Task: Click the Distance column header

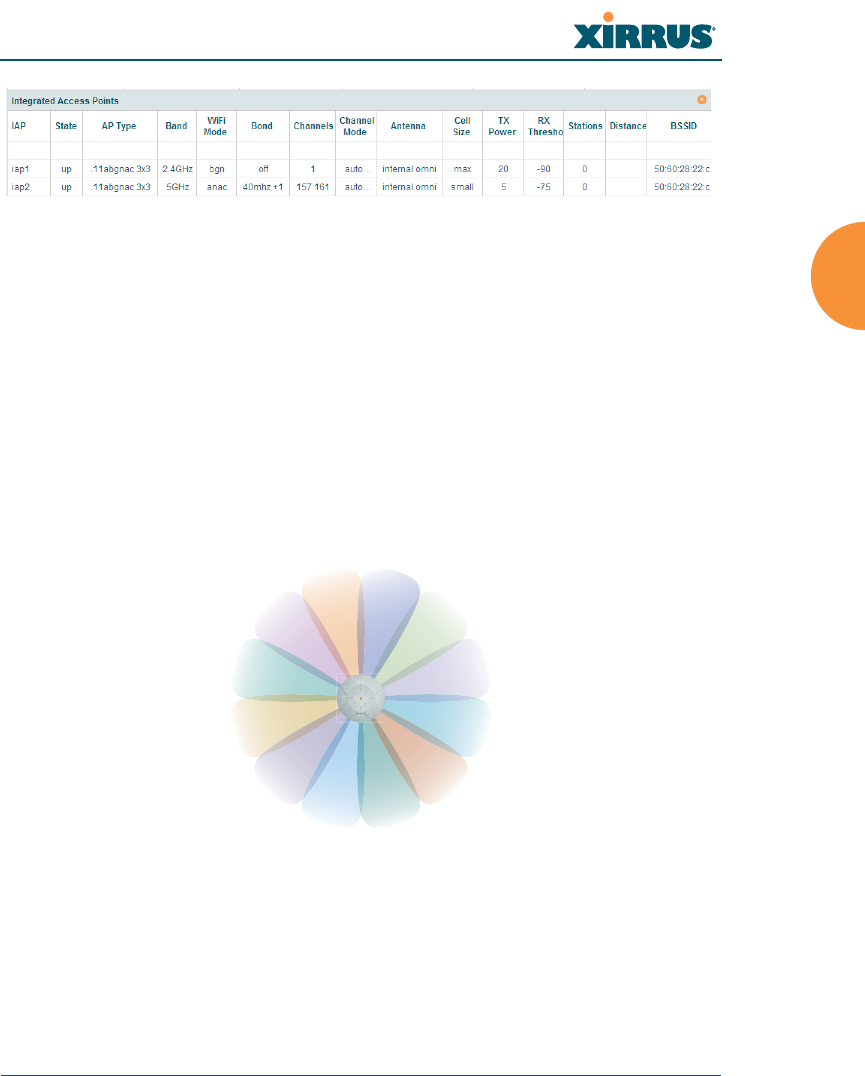Action: pyautogui.click(x=628, y=126)
